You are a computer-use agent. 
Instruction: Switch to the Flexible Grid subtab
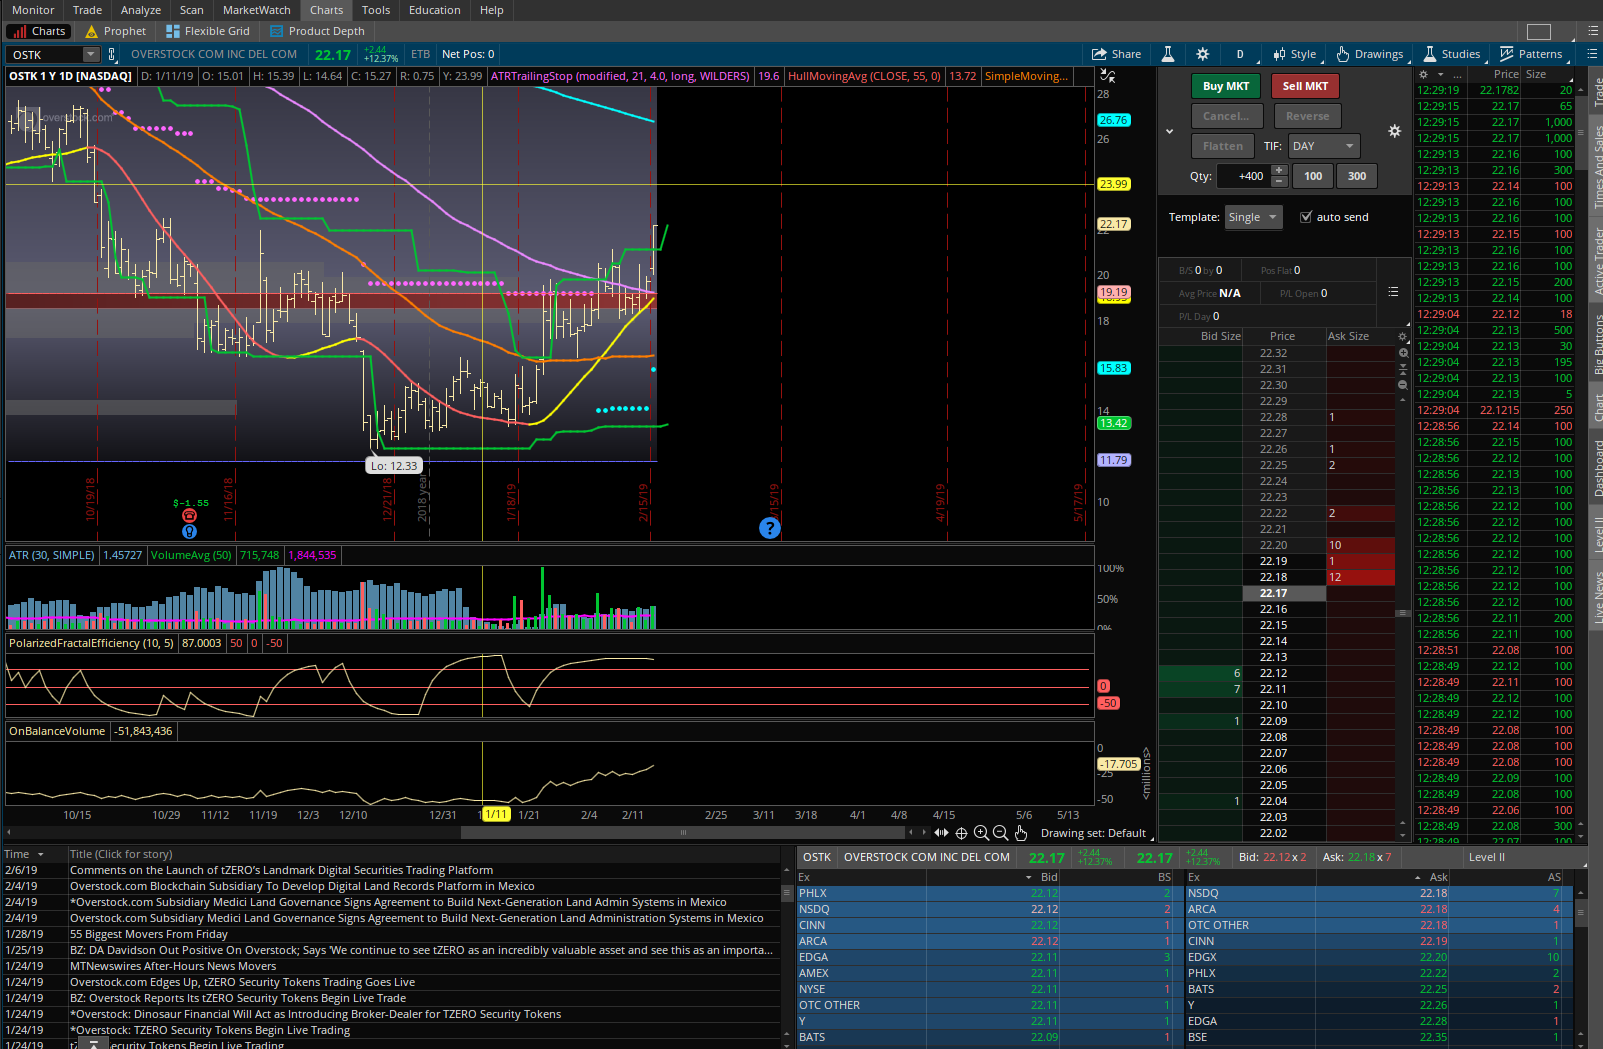pos(208,31)
